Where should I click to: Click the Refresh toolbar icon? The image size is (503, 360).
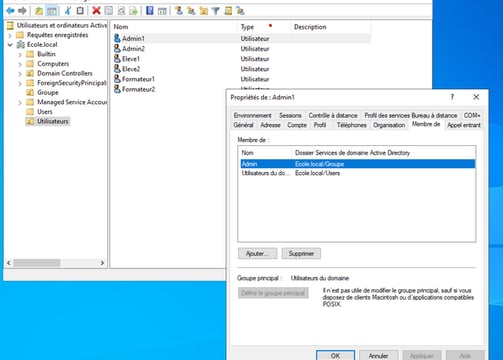121,11
